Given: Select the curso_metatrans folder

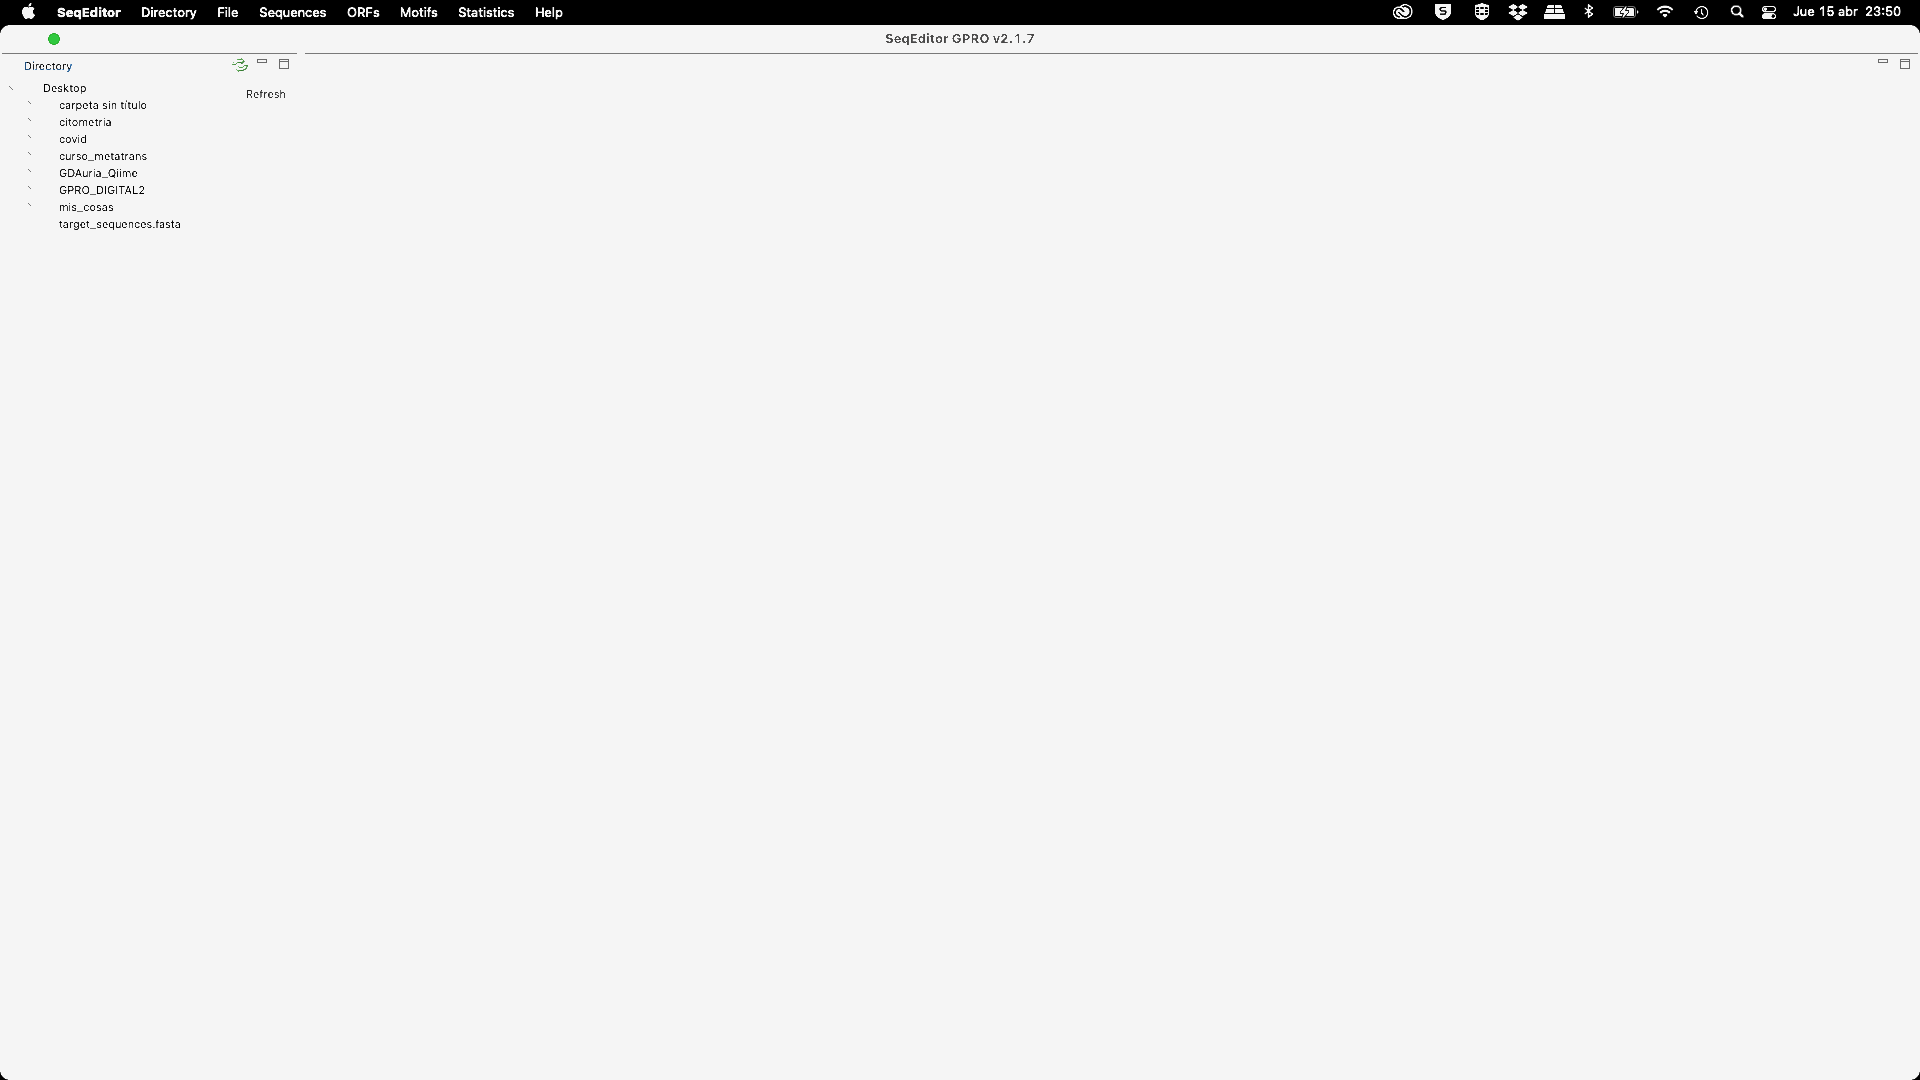Looking at the screenshot, I should 103,156.
